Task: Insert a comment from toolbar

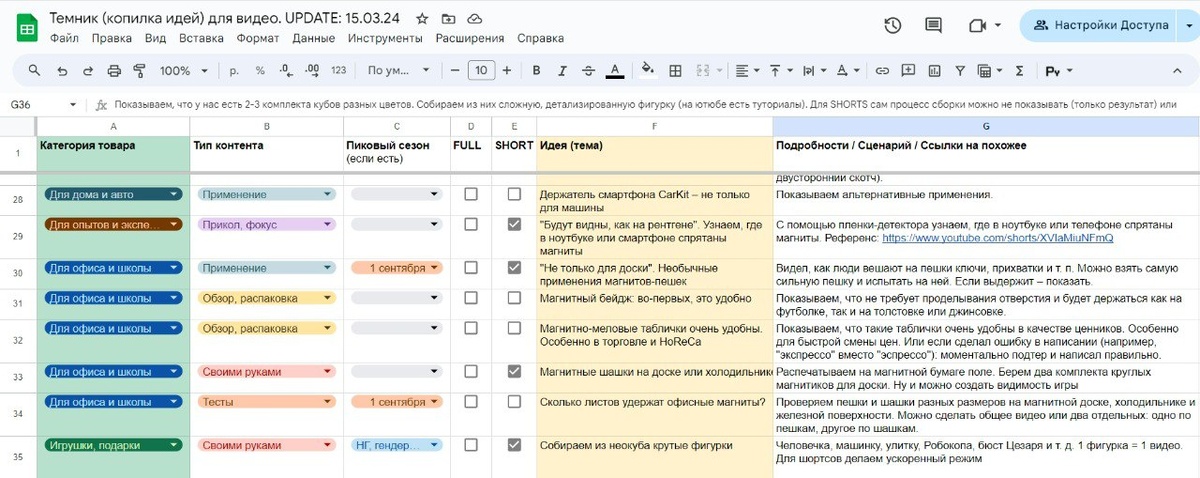Action: tap(908, 71)
